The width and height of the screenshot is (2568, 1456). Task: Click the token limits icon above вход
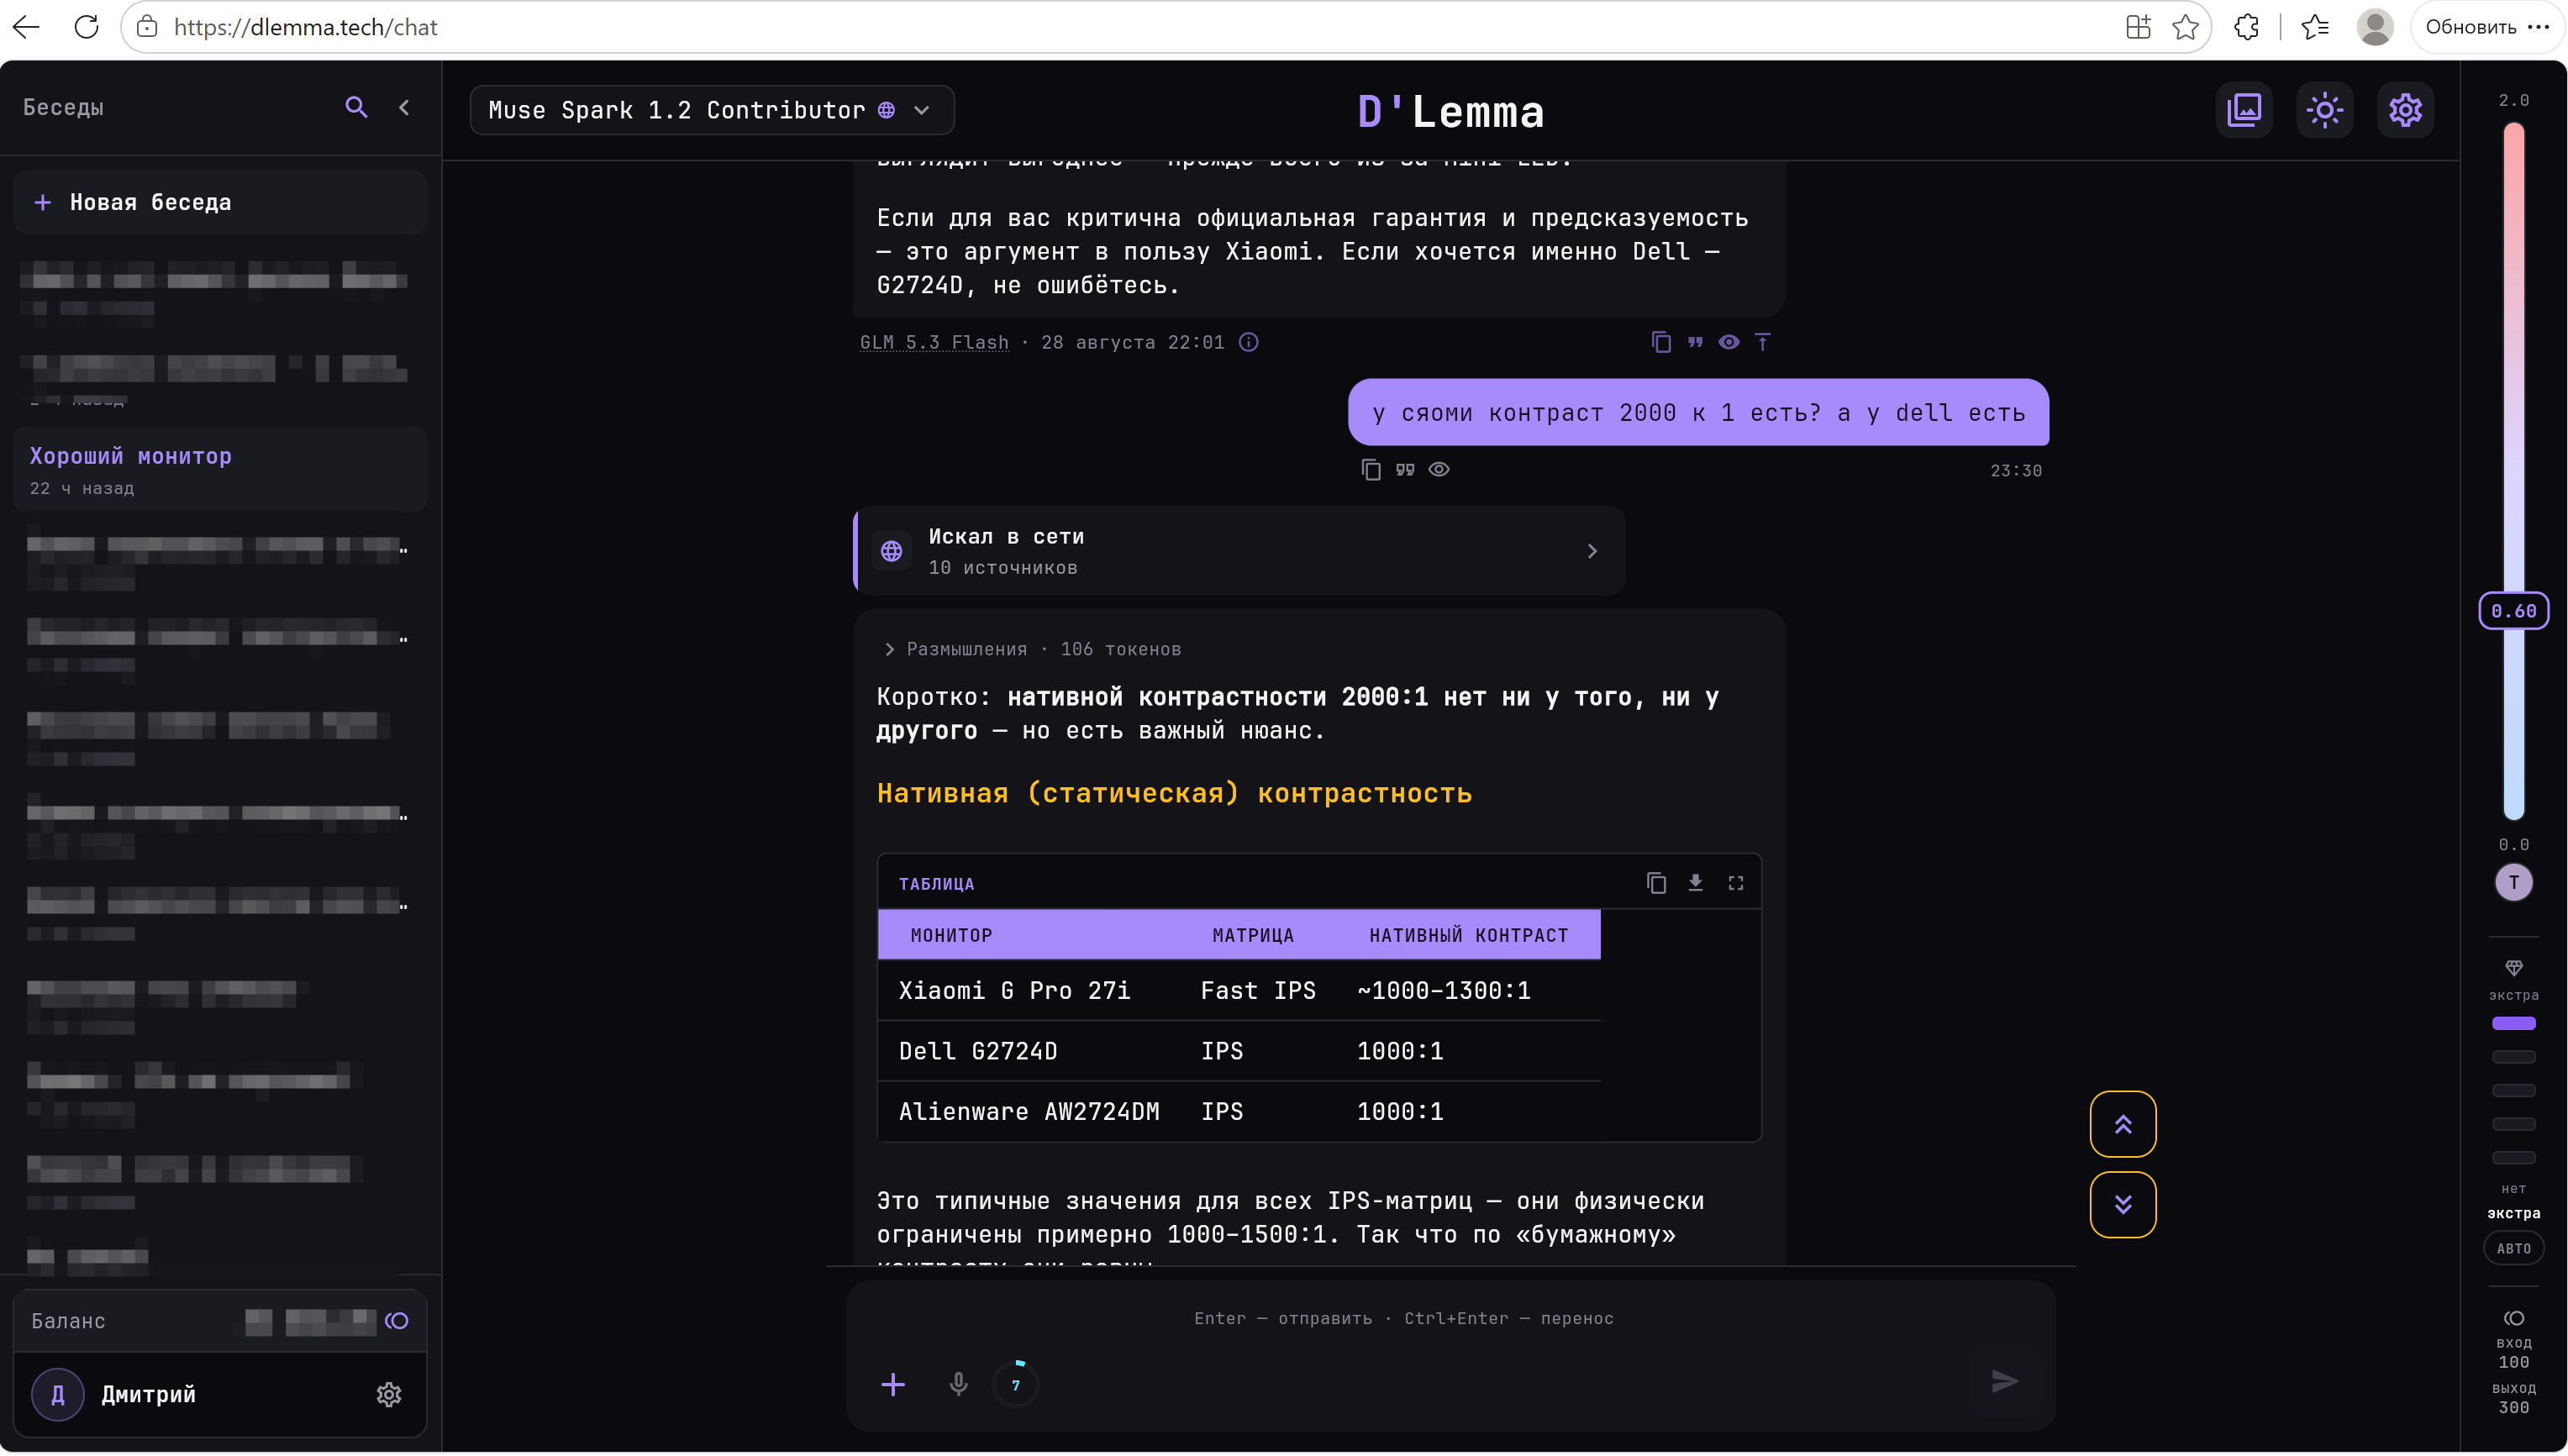(x=2513, y=1319)
